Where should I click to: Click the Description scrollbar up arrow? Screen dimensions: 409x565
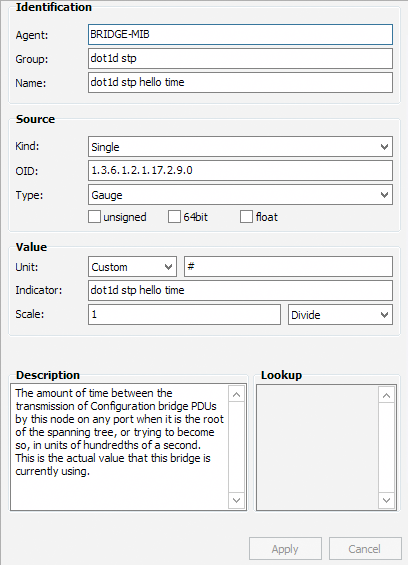[236, 395]
